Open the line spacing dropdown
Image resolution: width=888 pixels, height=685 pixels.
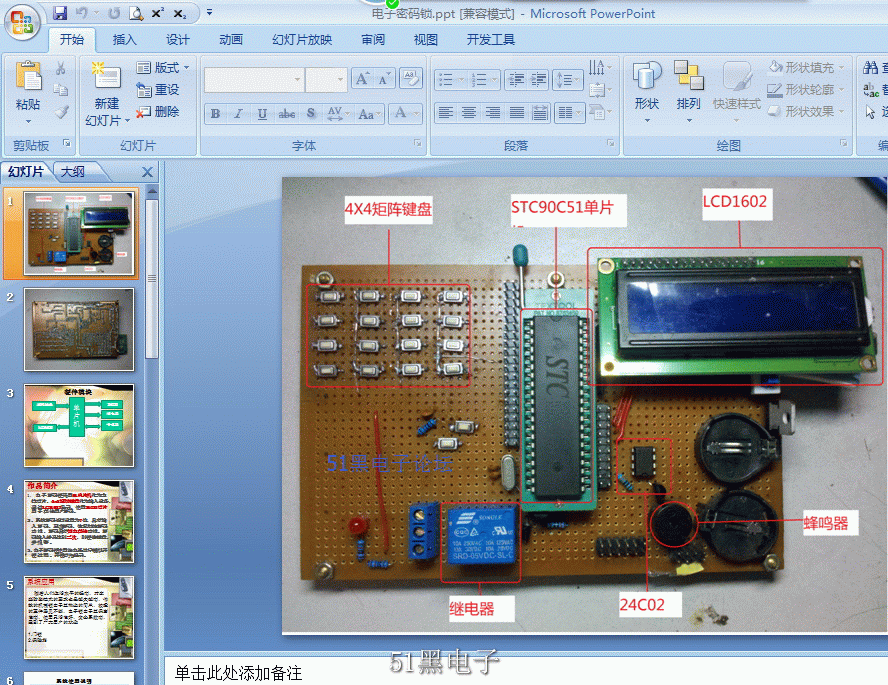(x=568, y=80)
